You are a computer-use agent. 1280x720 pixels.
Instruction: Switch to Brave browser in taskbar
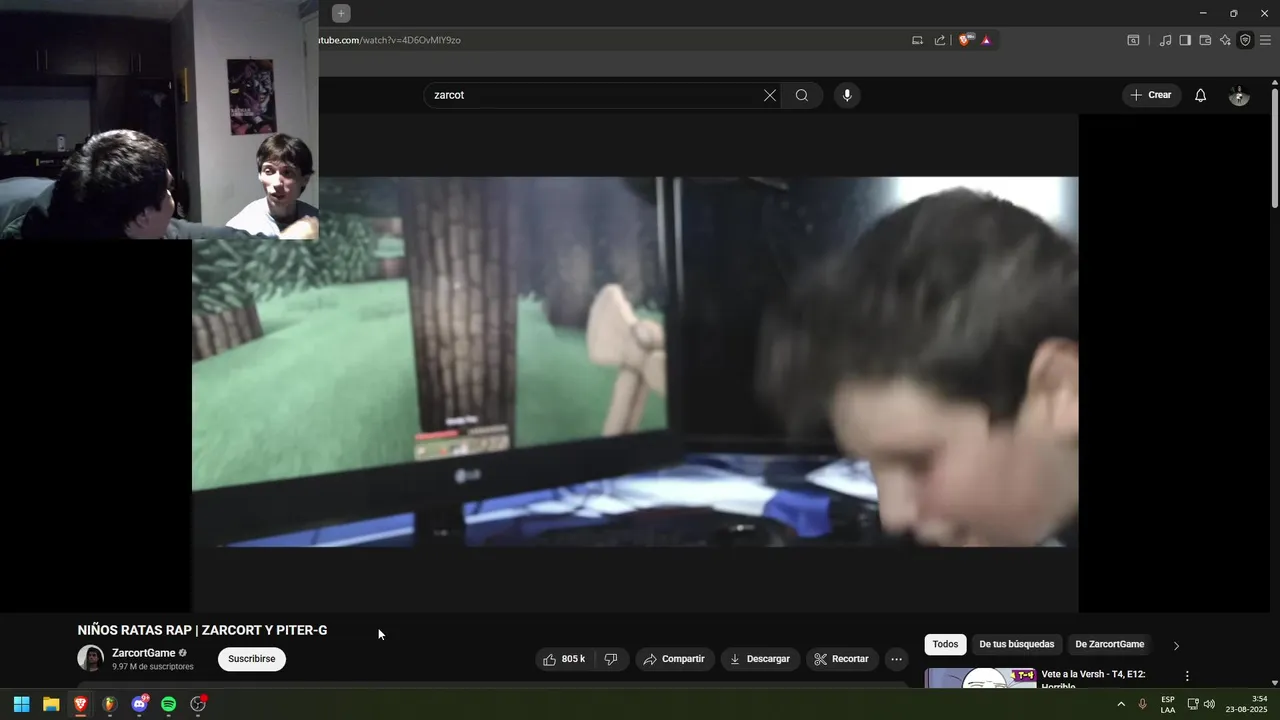coord(80,704)
